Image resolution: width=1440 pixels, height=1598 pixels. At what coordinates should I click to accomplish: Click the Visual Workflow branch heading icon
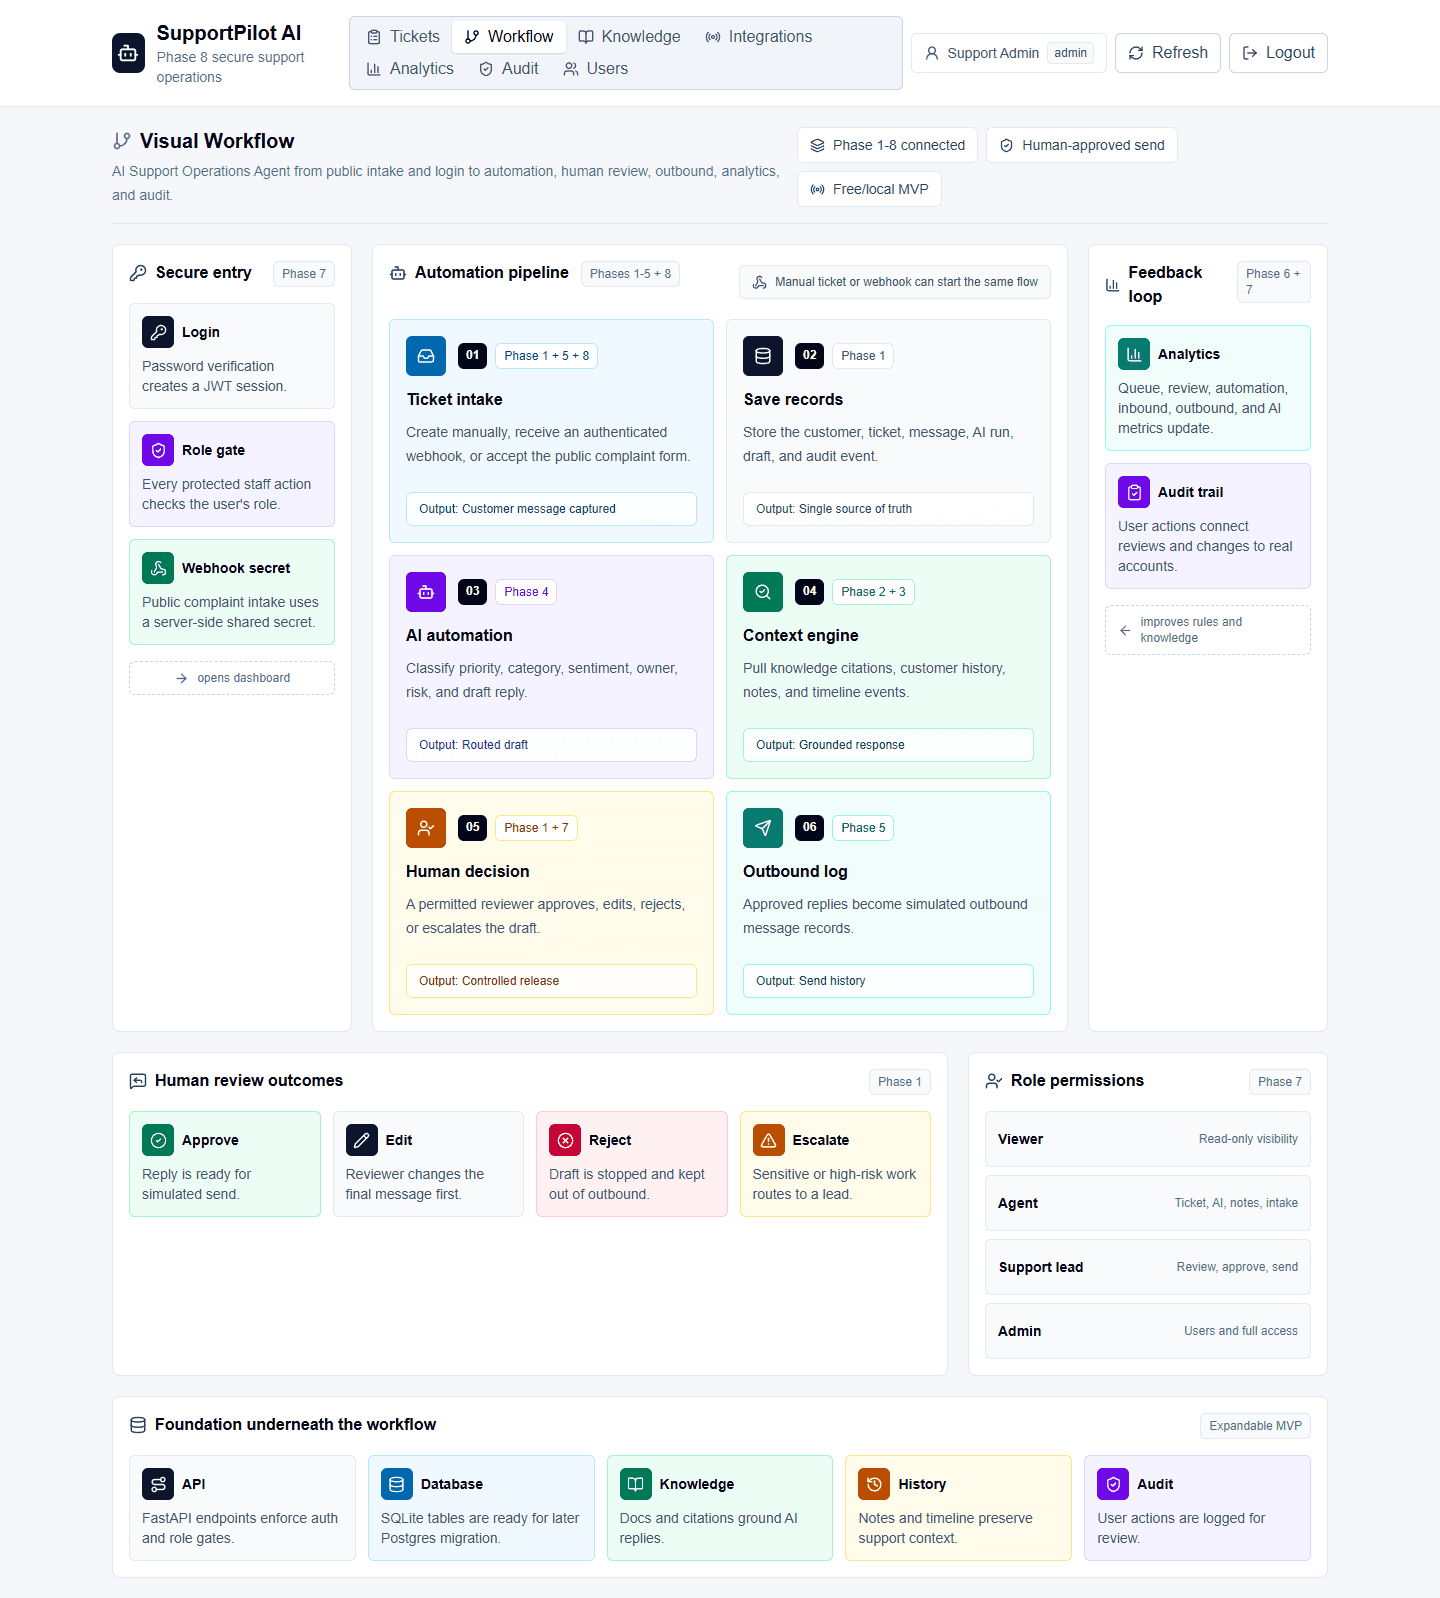coord(122,141)
